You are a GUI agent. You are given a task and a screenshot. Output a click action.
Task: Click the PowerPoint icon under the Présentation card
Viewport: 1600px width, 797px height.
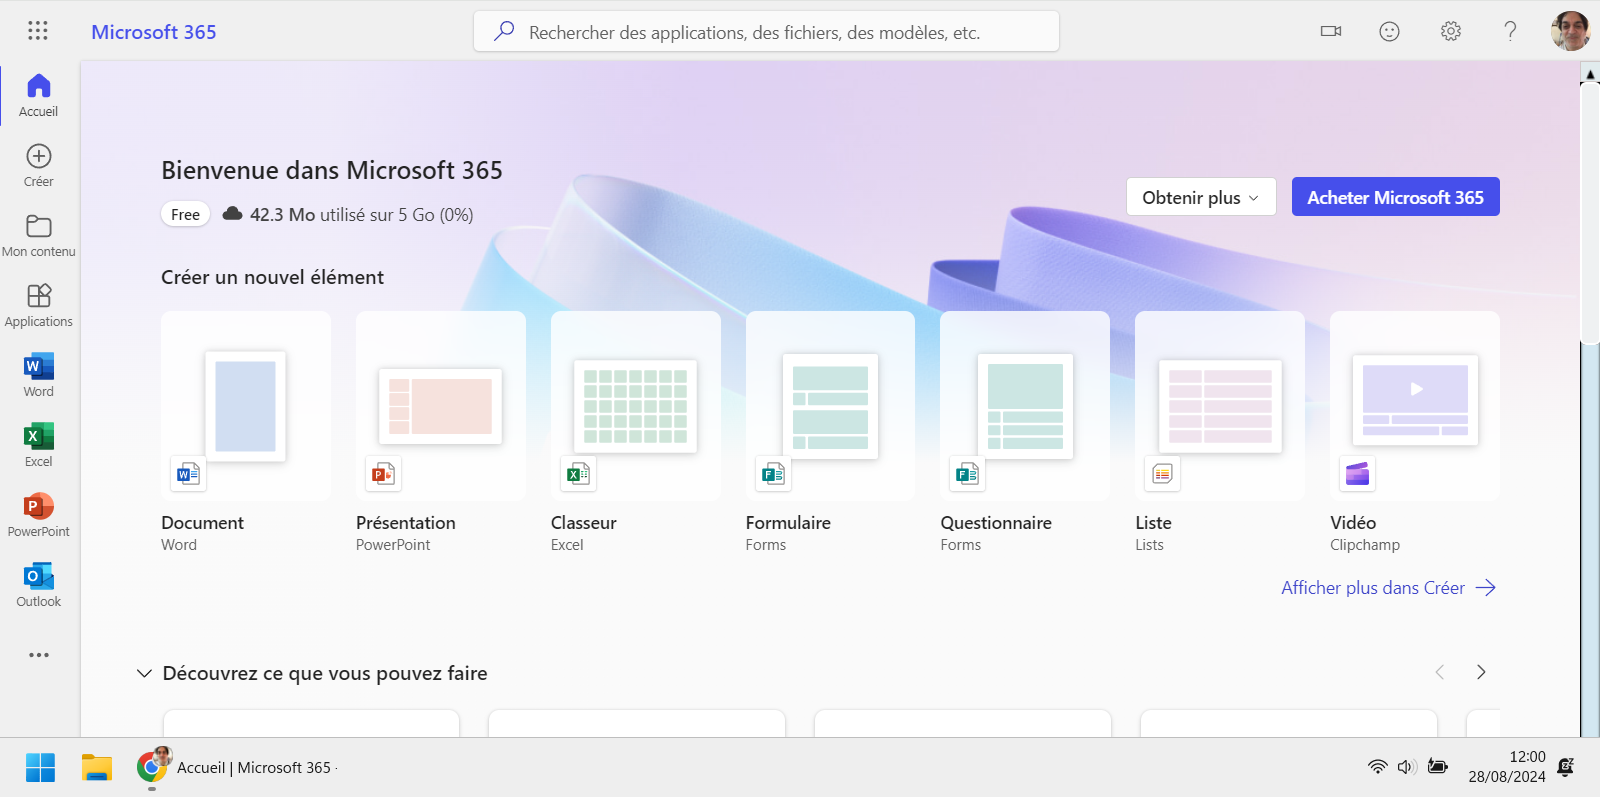[383, 474]
